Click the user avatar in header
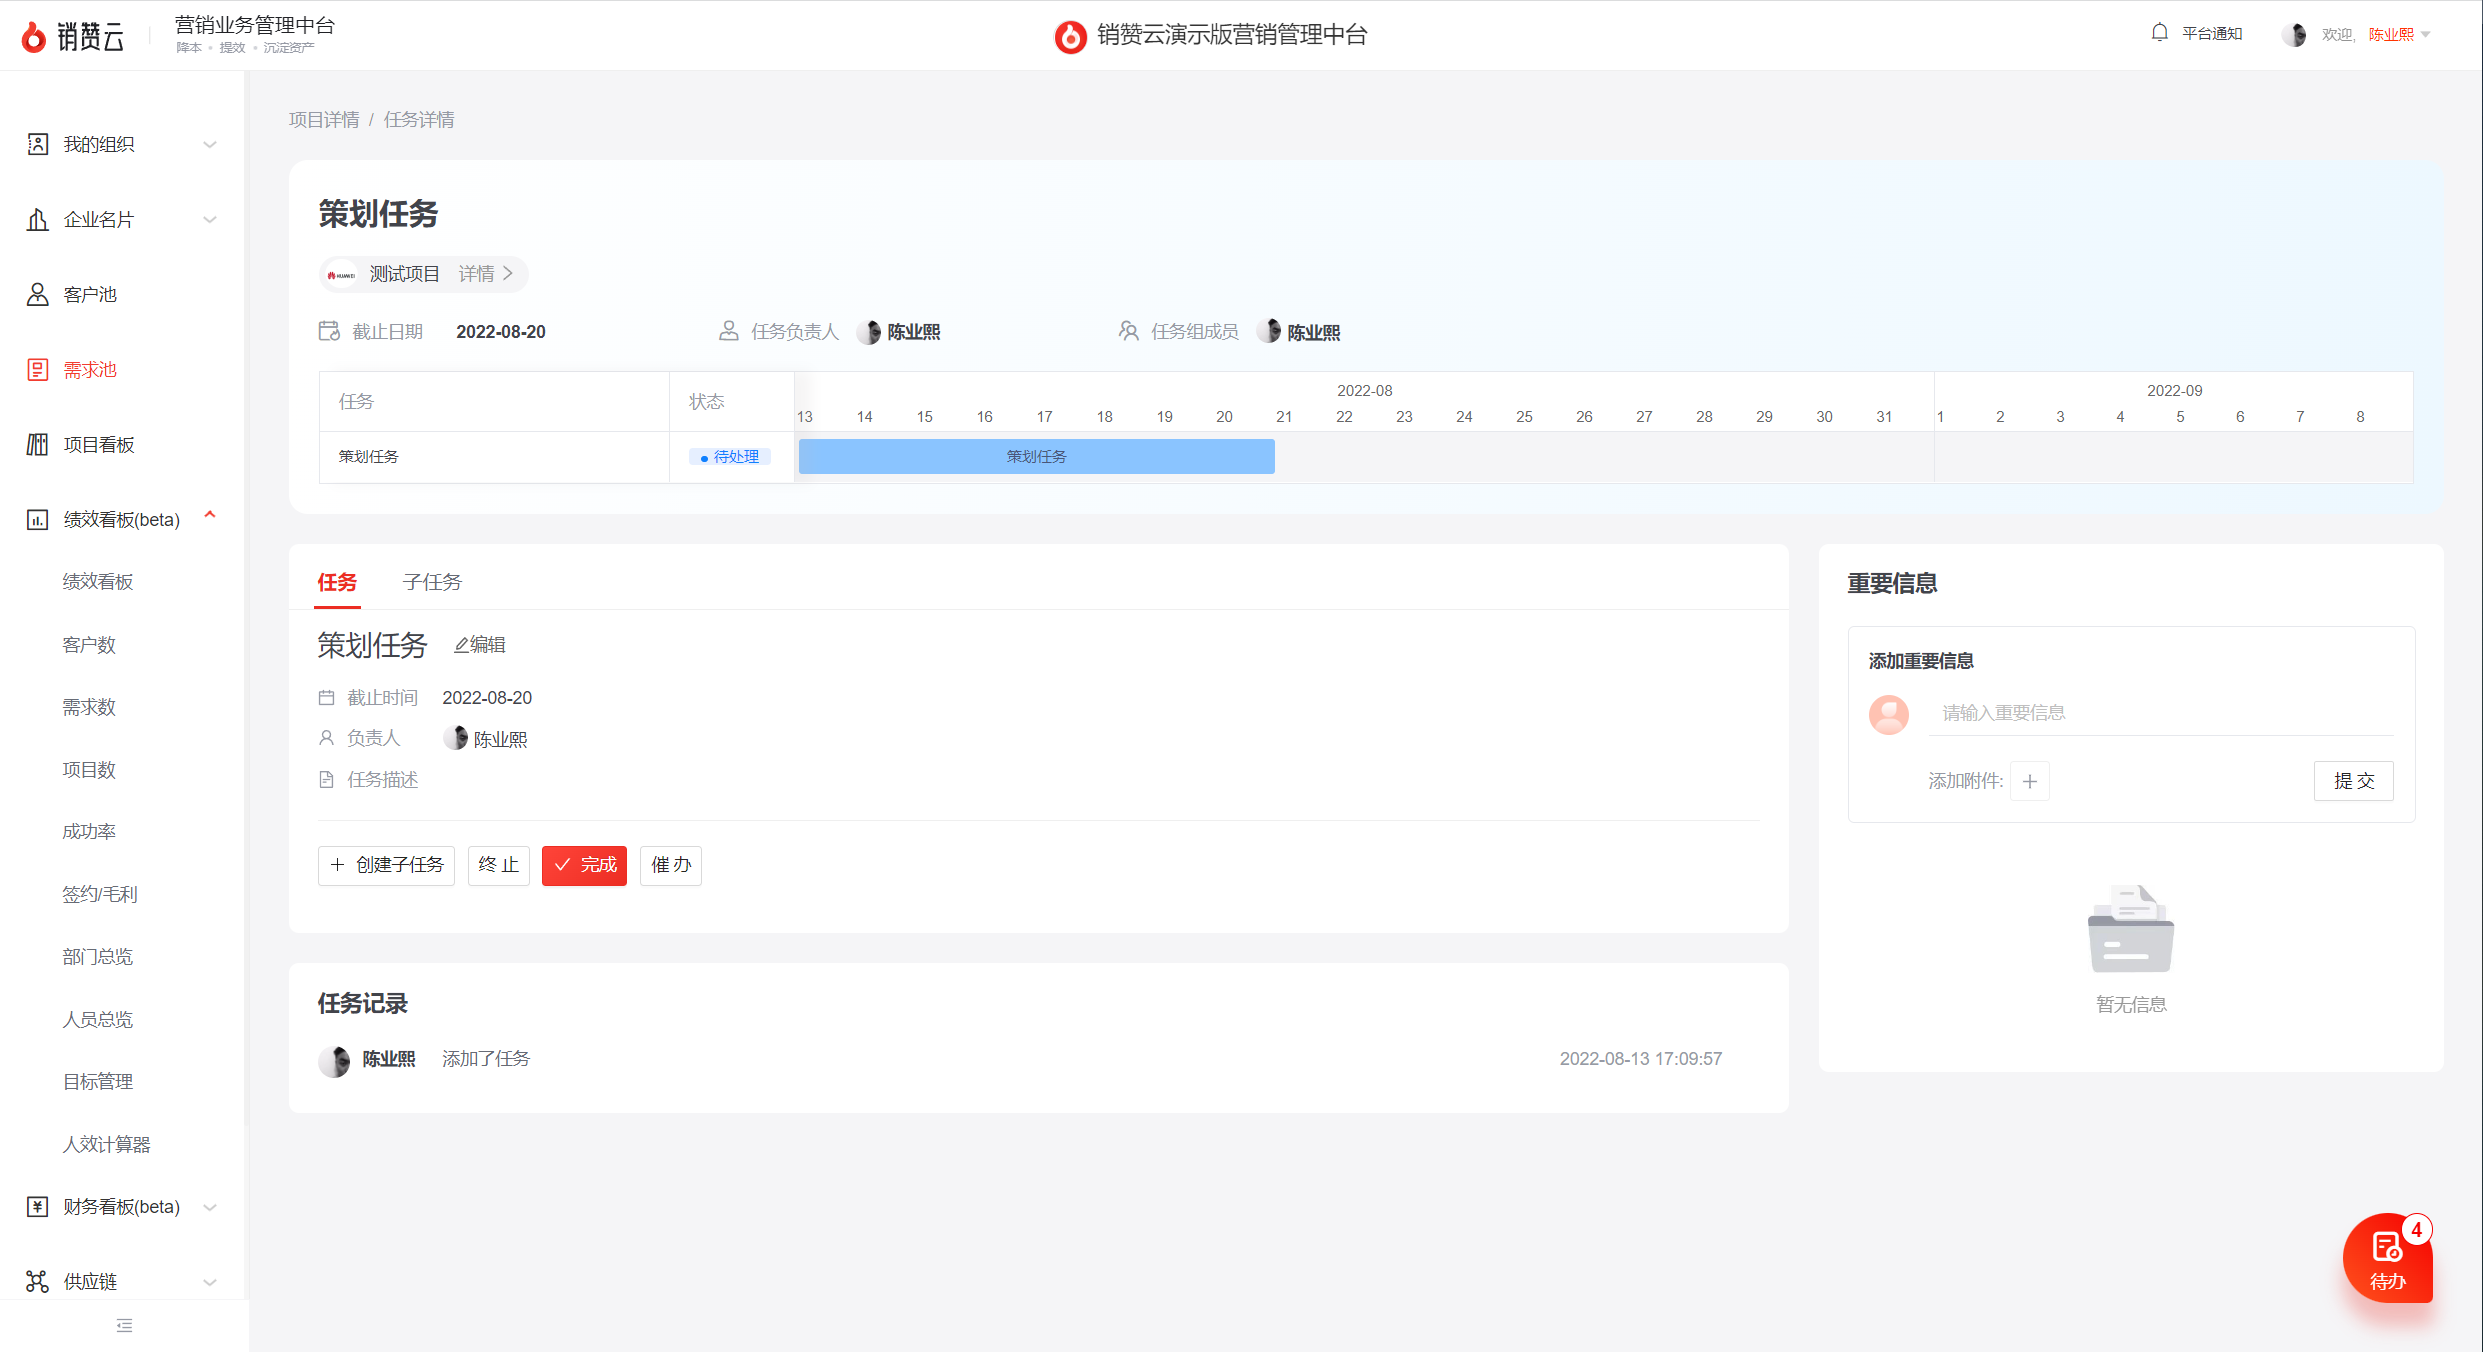 (x=2294, y=34)
